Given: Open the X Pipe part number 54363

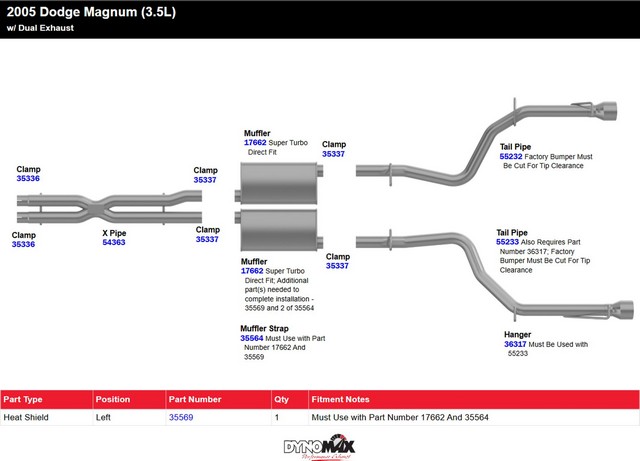Looking at the screenshot, I should [113, 242].
